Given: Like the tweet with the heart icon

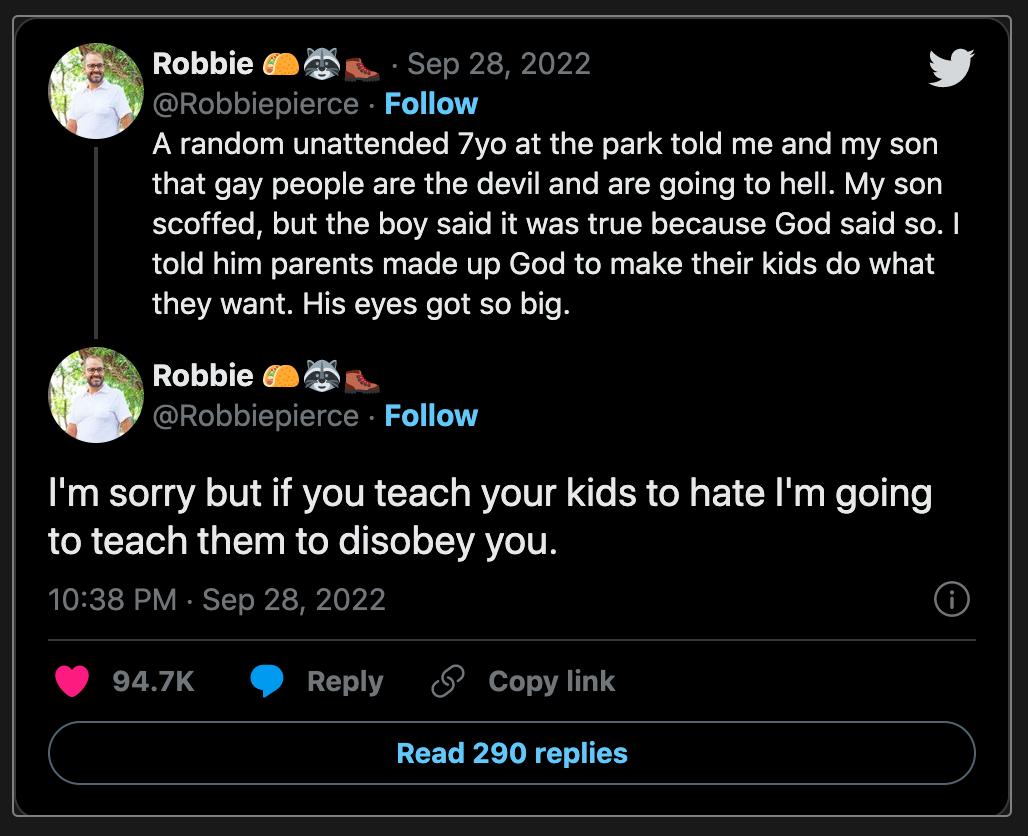Looking at the screenshot, I should pyautogui.click(x=69, y=681).
